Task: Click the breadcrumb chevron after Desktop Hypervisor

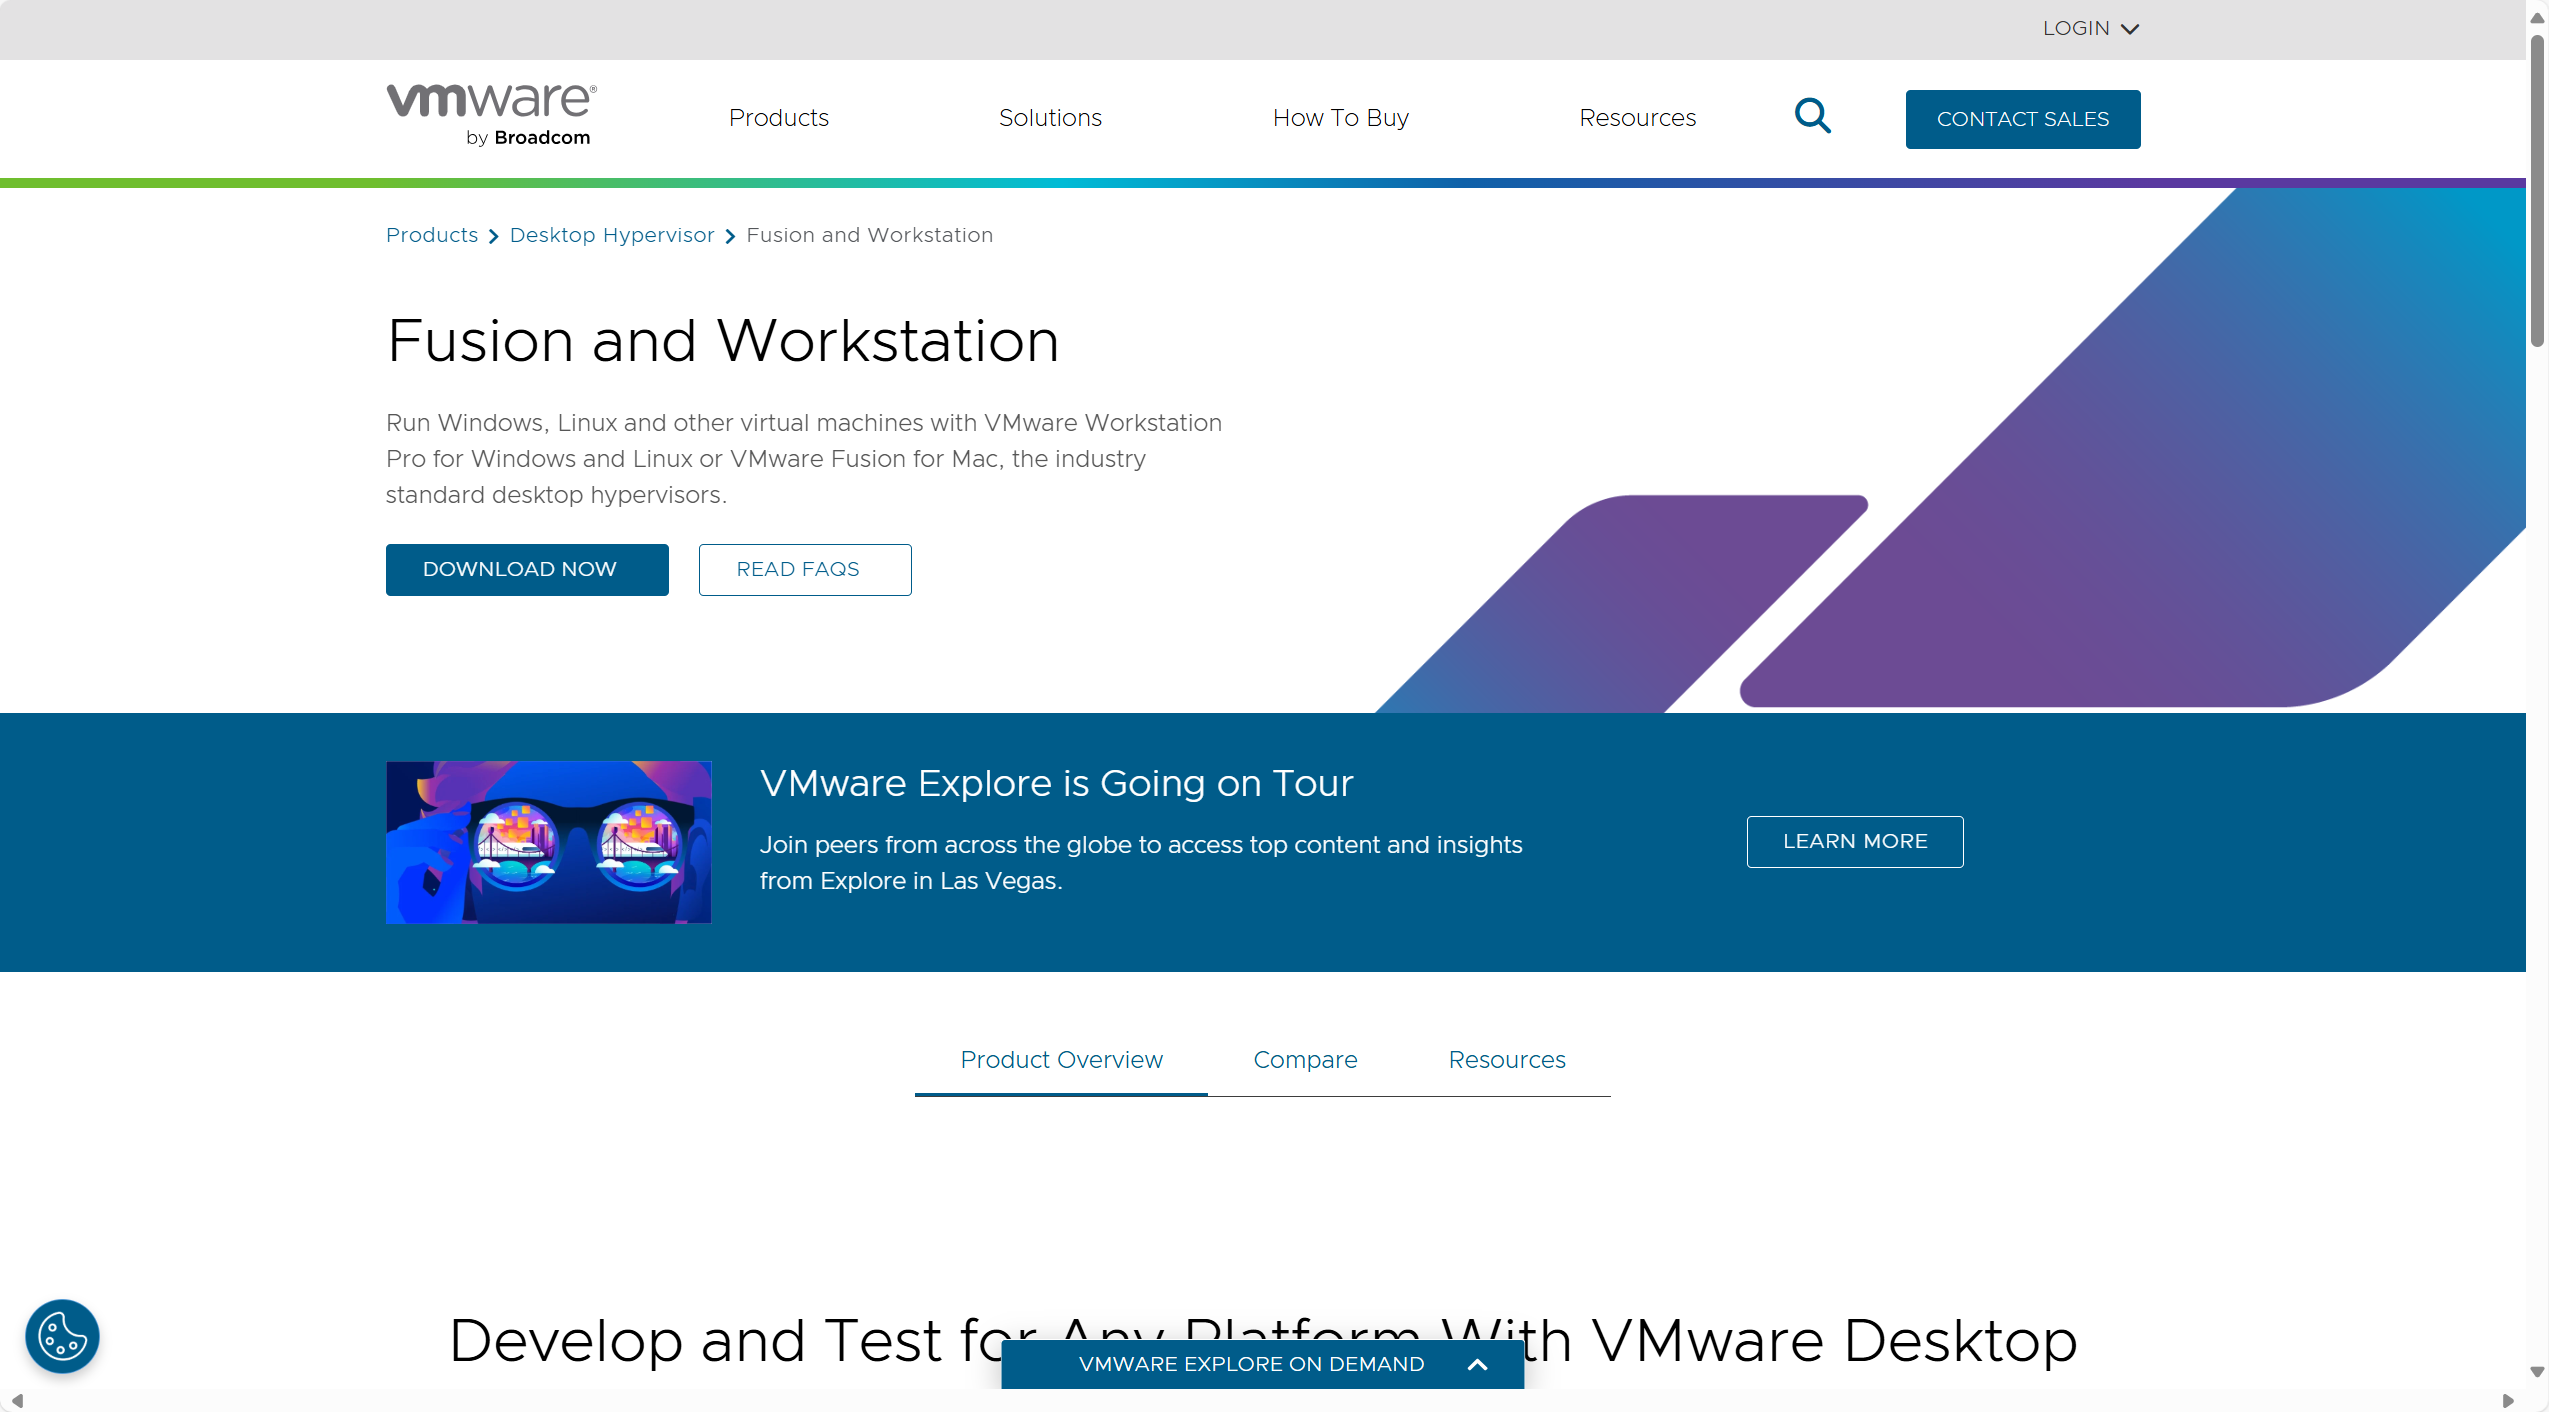Action: click(x=731, y=236)
